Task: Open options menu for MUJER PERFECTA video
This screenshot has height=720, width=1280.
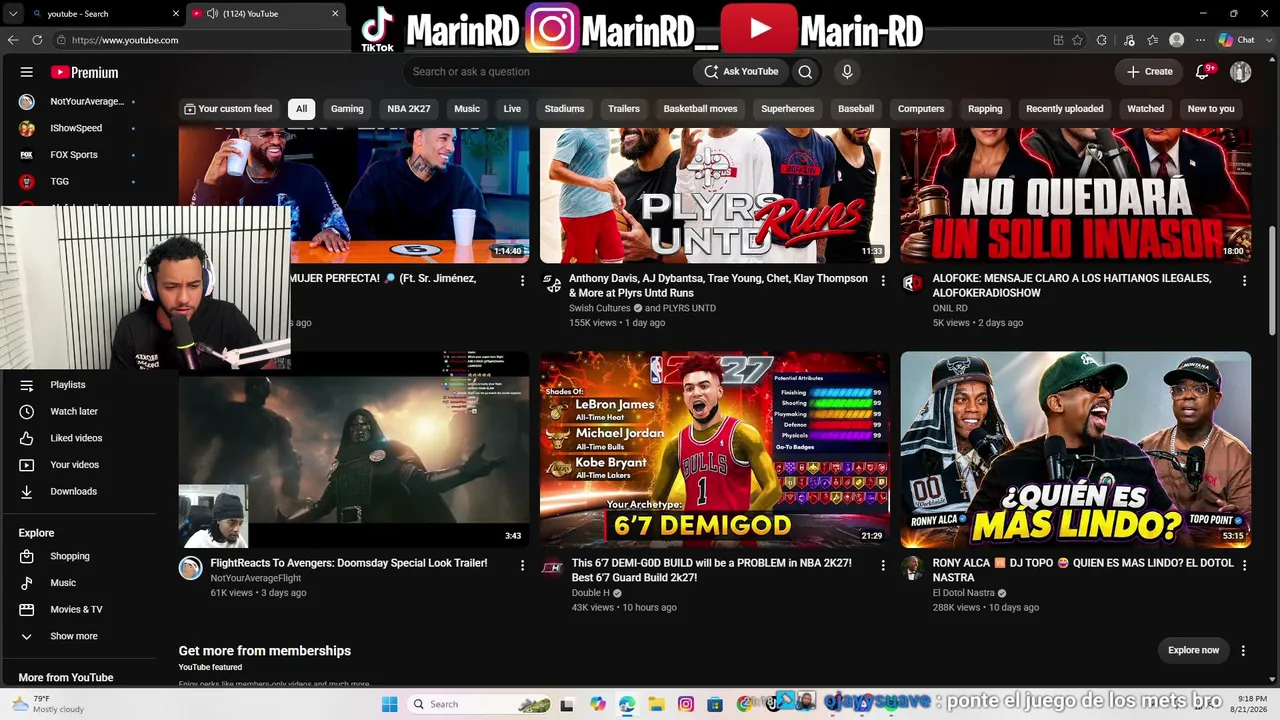Action: [x=522, y=282]
